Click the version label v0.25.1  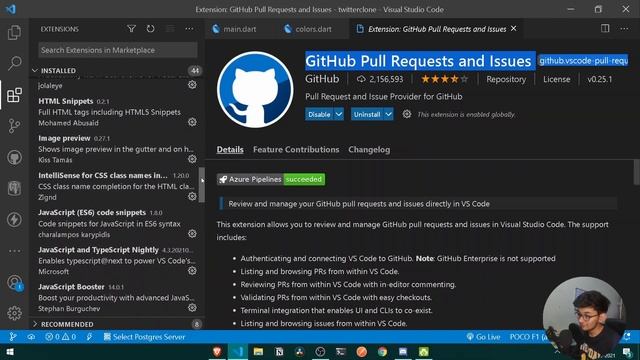[x=600, y=79]
